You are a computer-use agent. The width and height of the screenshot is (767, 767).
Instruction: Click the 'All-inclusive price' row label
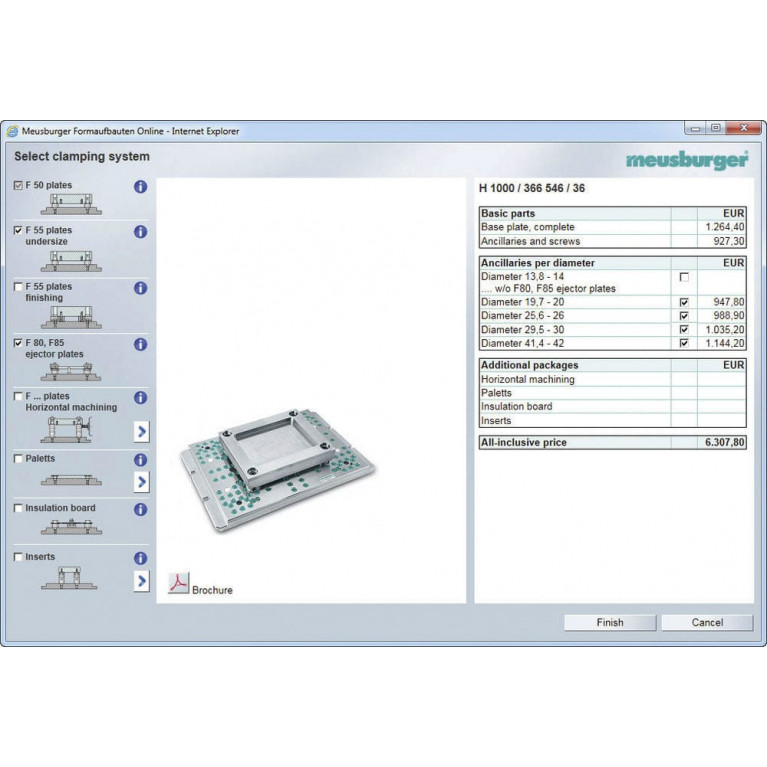(x=523, y=443)
